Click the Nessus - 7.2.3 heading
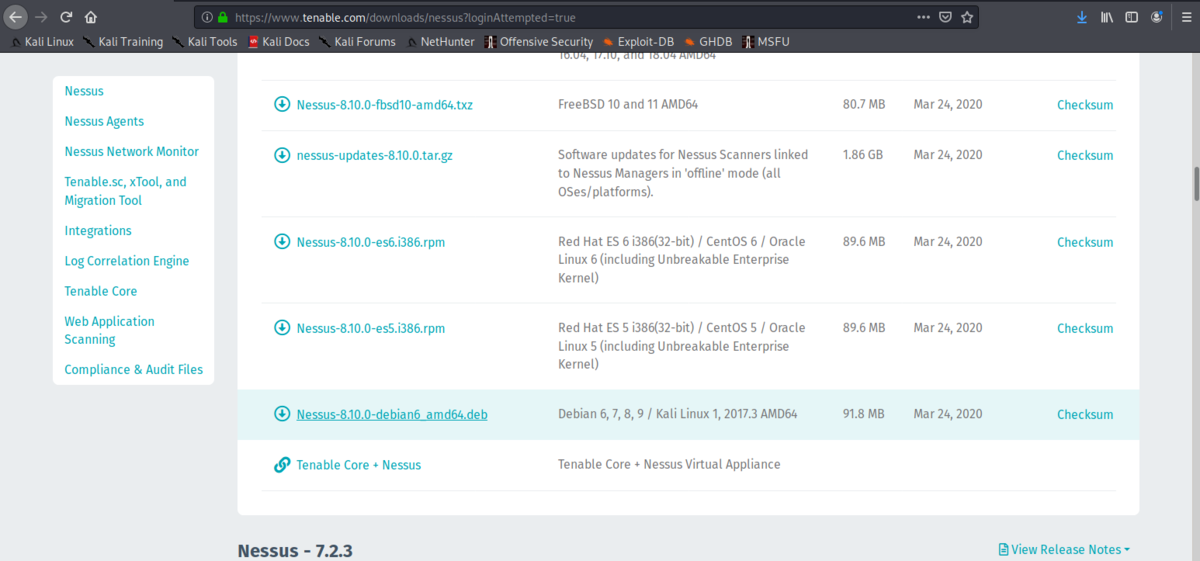The width and height of the screenshot is (1200, 561). (x=295, y=551)
